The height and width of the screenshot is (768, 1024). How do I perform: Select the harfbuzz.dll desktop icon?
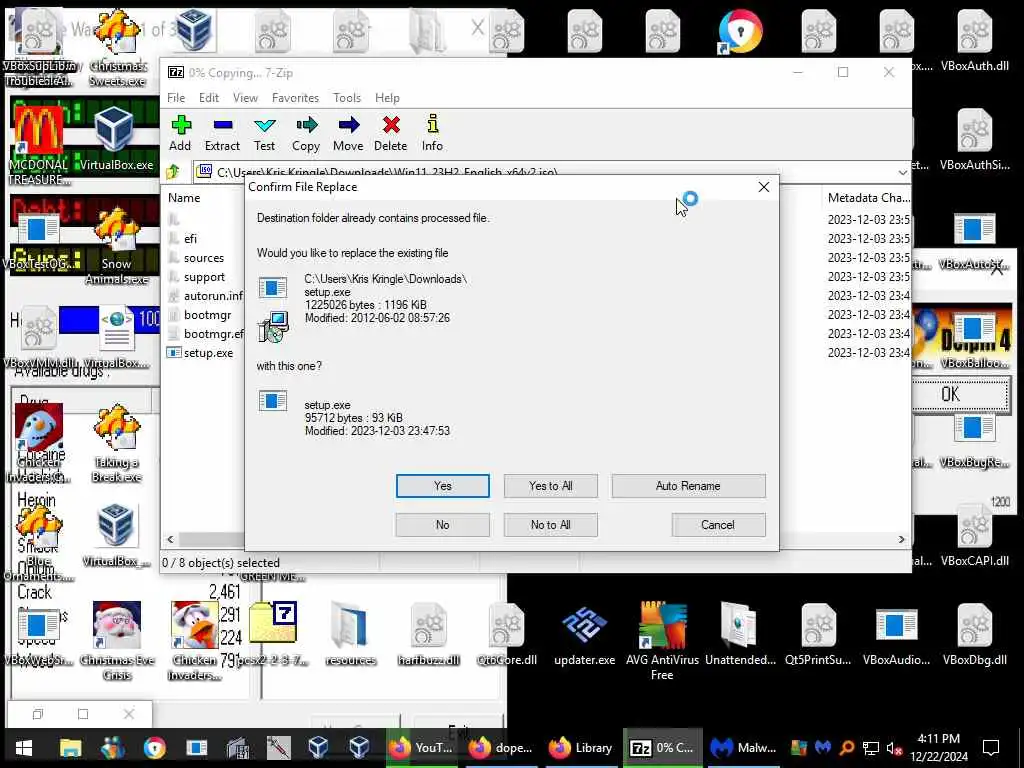pyautogui.click(x=428, y=633)
